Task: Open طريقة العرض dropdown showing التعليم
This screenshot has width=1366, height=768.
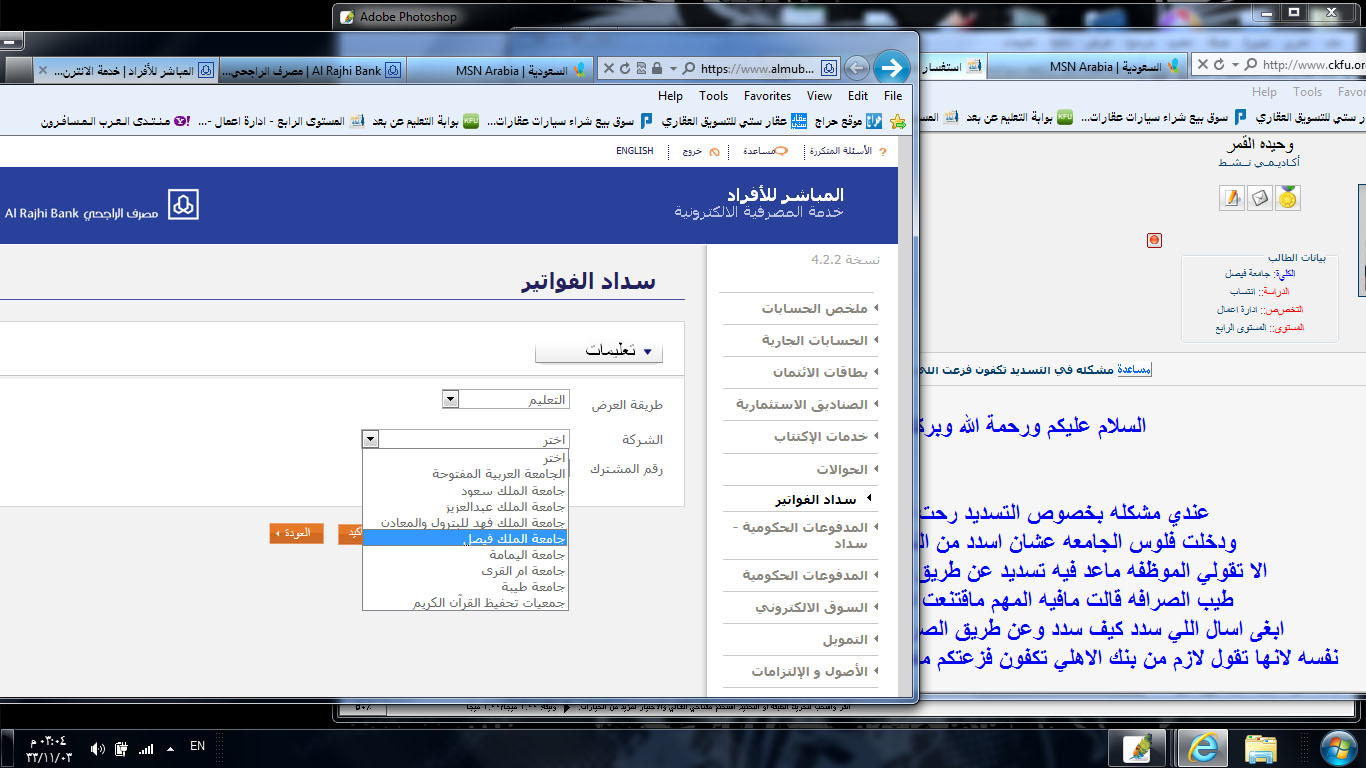Action: pos(506,400)
